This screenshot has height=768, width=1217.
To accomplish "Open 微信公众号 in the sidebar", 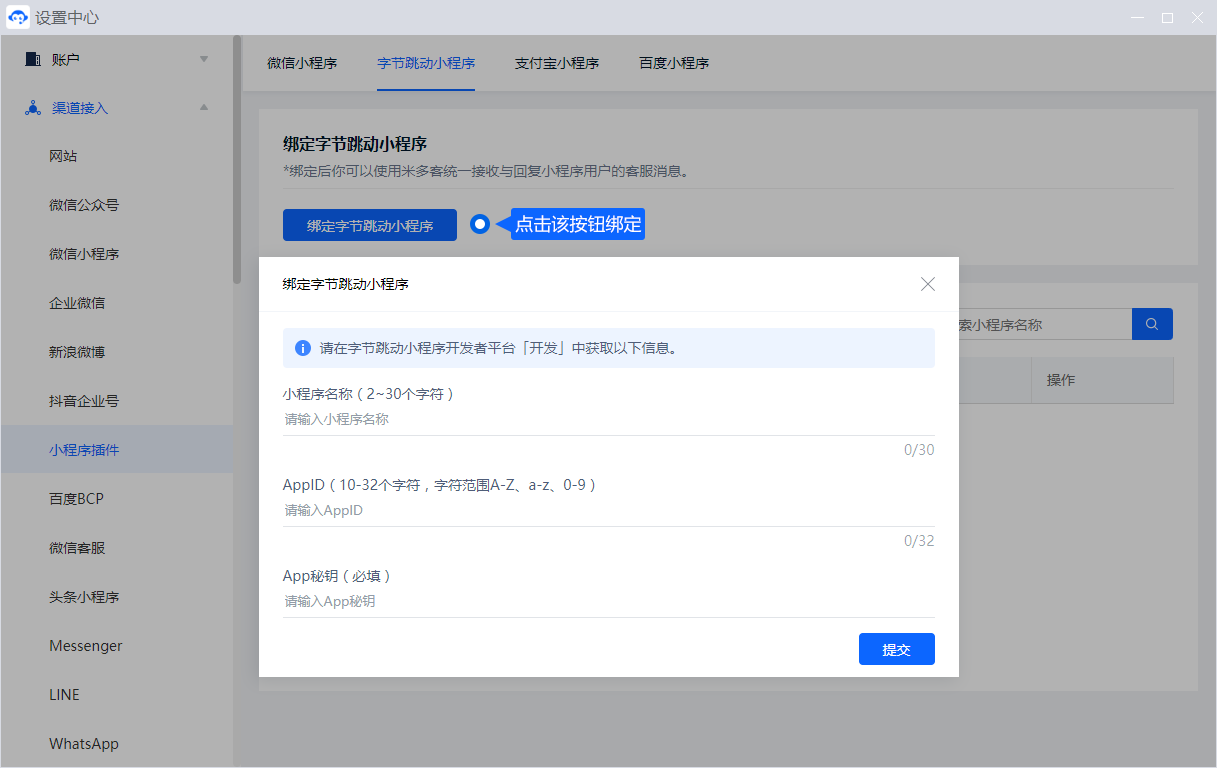I will (x=84, y=205).
